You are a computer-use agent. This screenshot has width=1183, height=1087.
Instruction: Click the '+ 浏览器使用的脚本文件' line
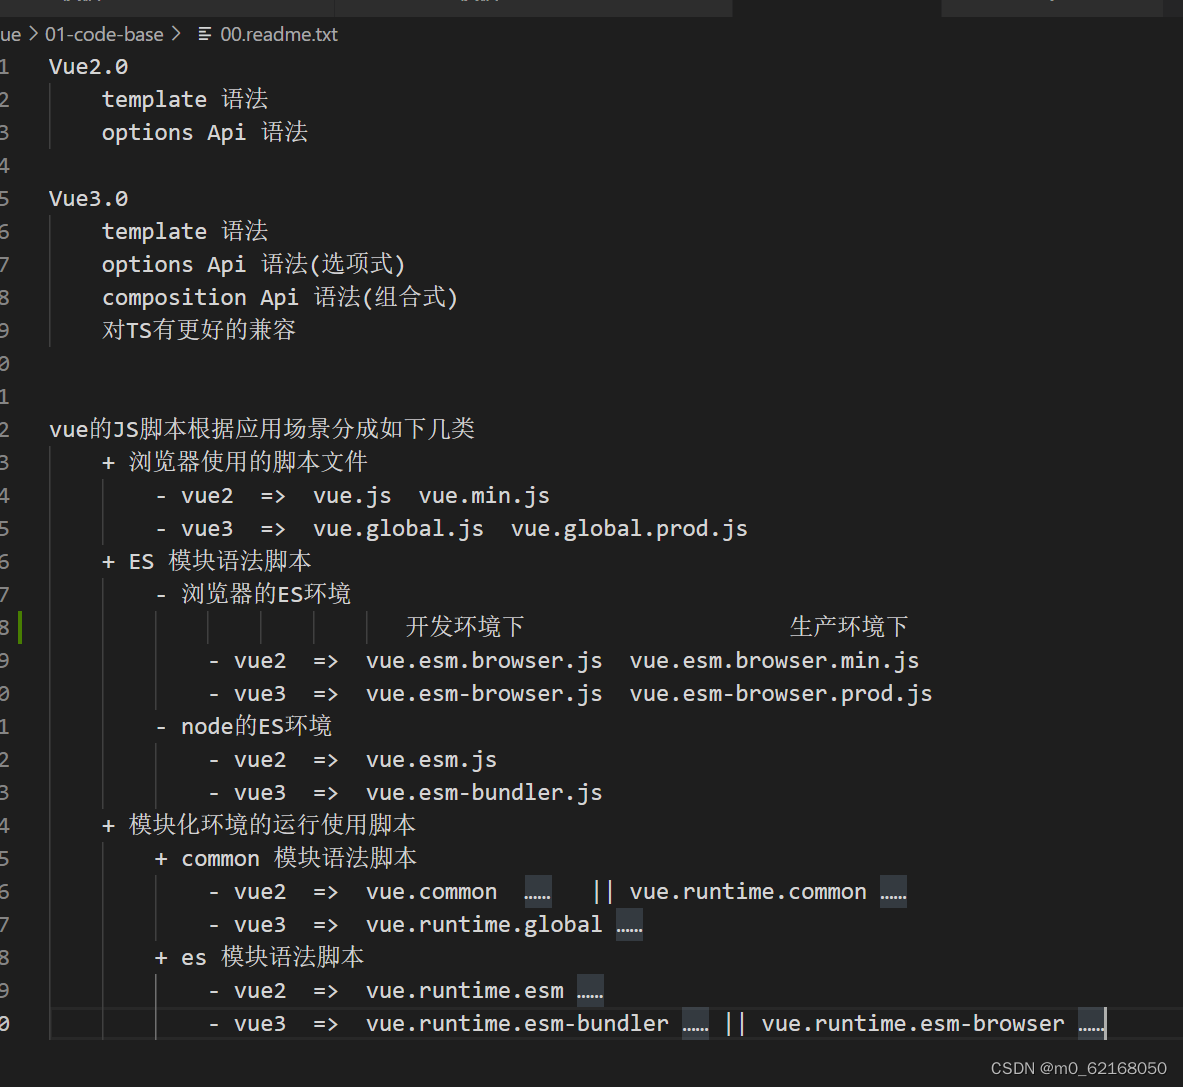(235, 462)
